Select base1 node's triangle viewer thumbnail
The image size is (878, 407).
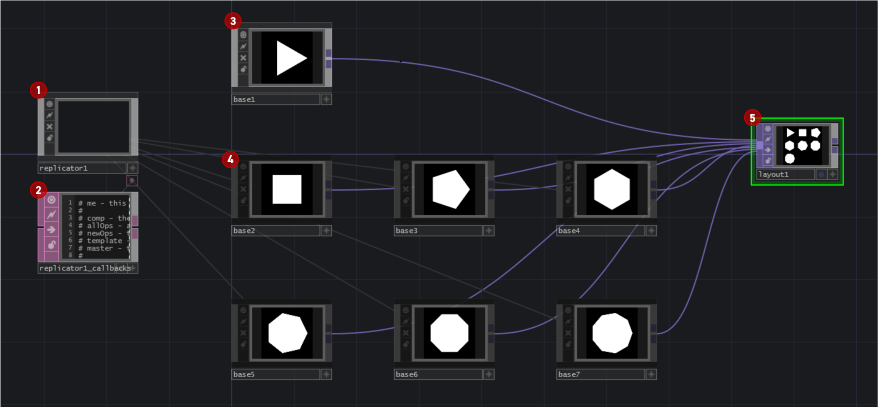pos(287,58)
